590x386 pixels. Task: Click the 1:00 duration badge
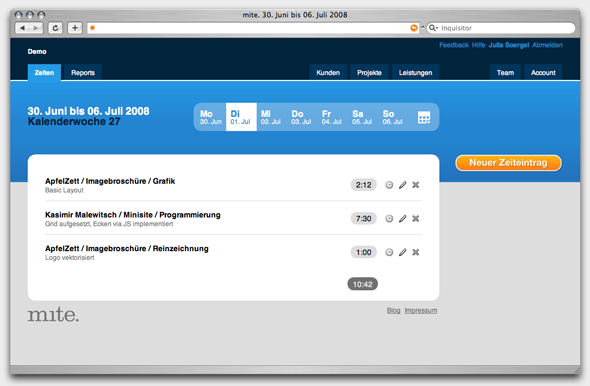[x=363, y=252]
